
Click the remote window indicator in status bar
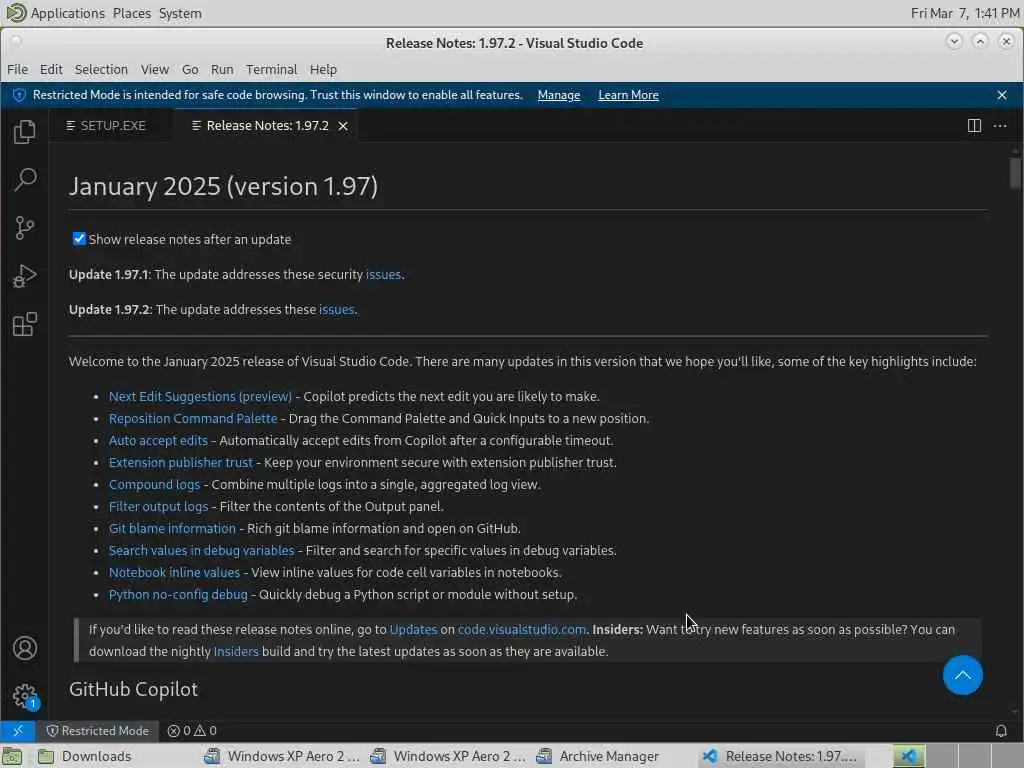pyautogui.click(x=18, y=730)
